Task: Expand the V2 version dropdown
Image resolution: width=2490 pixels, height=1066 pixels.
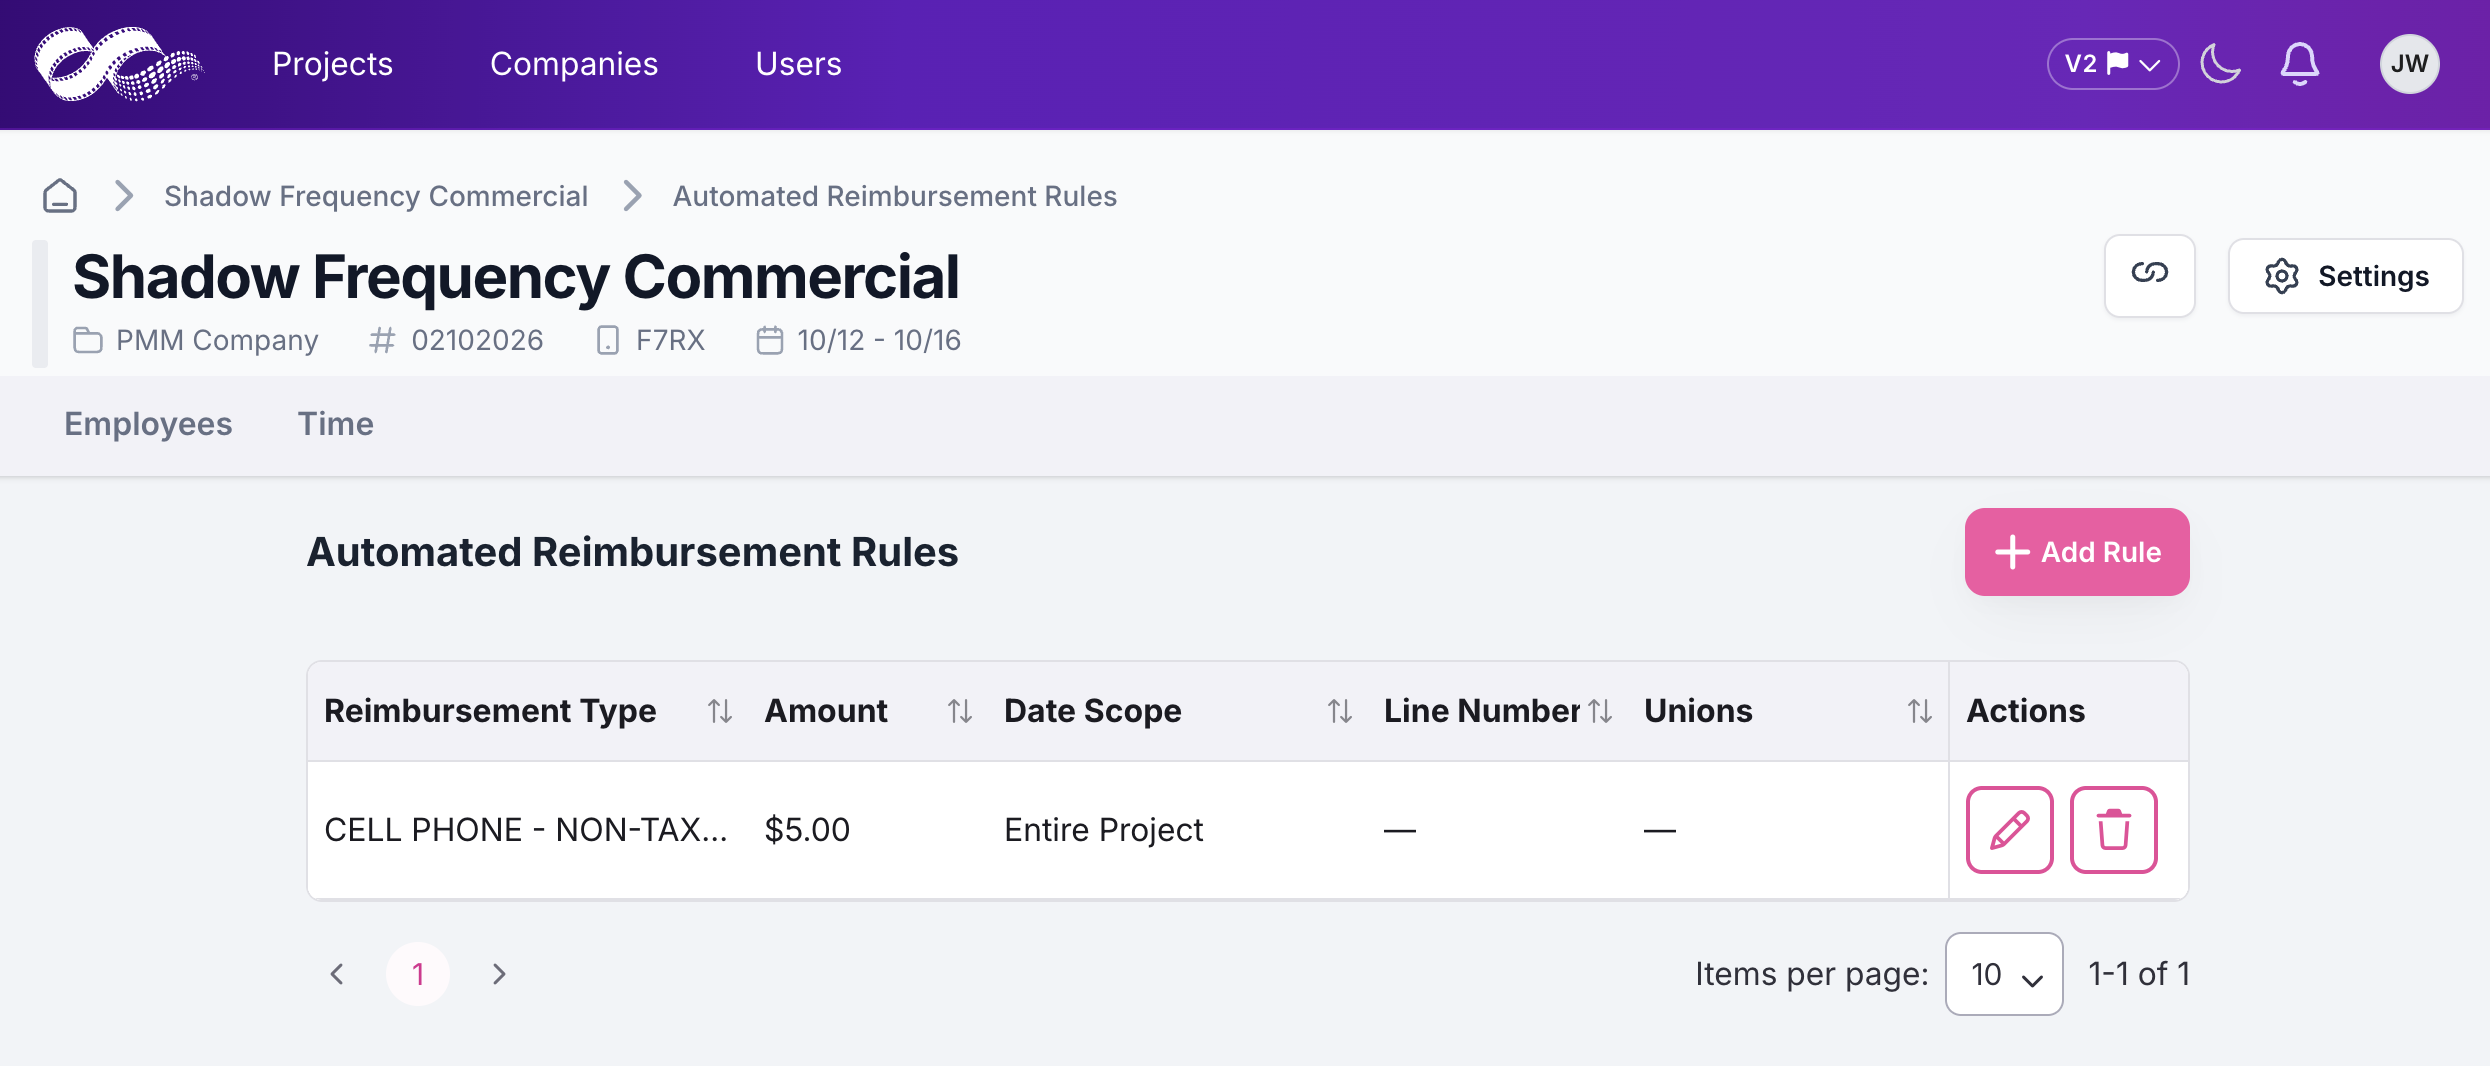Action: [x=2112, y=64]
